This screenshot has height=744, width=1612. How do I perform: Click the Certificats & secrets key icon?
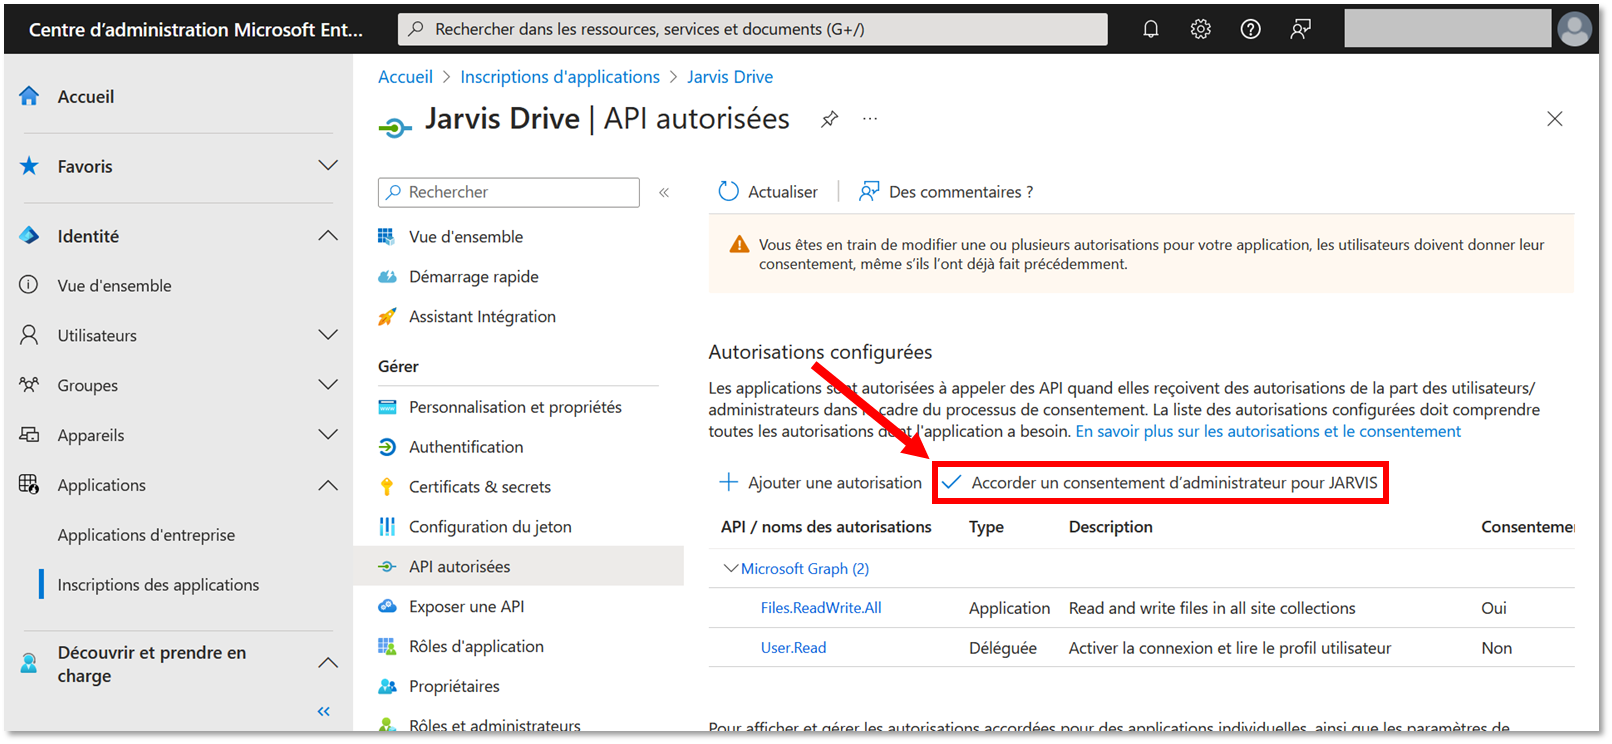[387, 487]
